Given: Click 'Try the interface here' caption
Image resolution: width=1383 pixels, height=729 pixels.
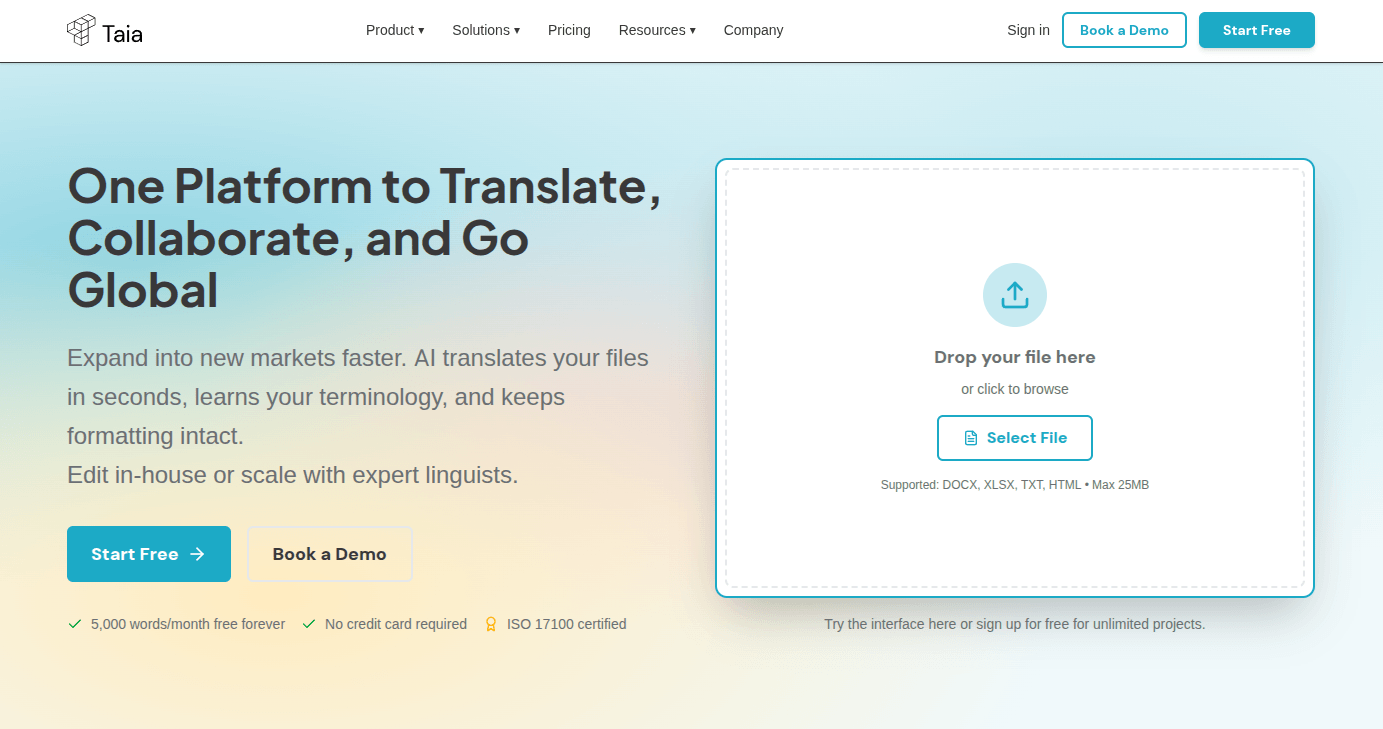Looking at the screenshot, I should [1015, 624].
